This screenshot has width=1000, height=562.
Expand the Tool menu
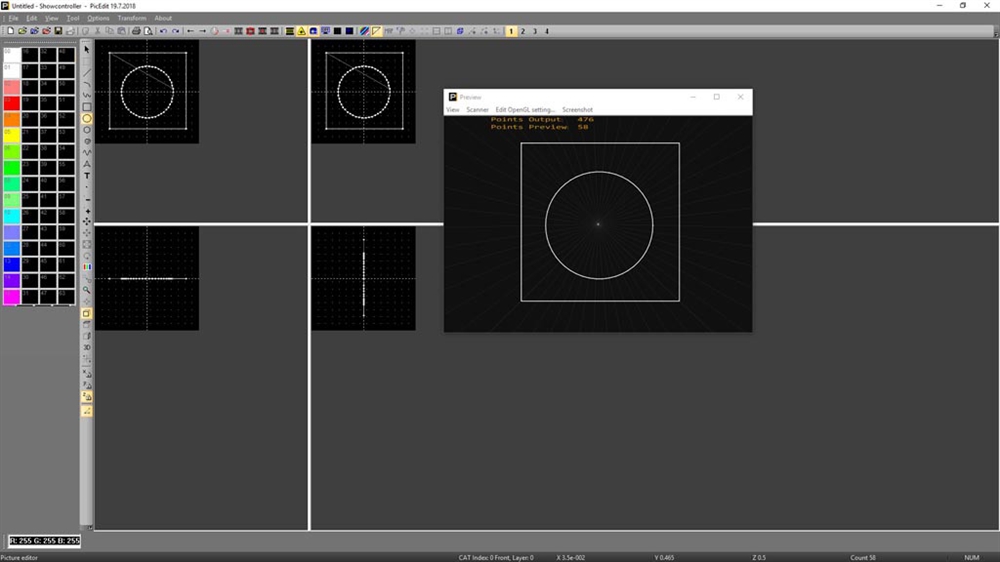(x=73, y=18)
